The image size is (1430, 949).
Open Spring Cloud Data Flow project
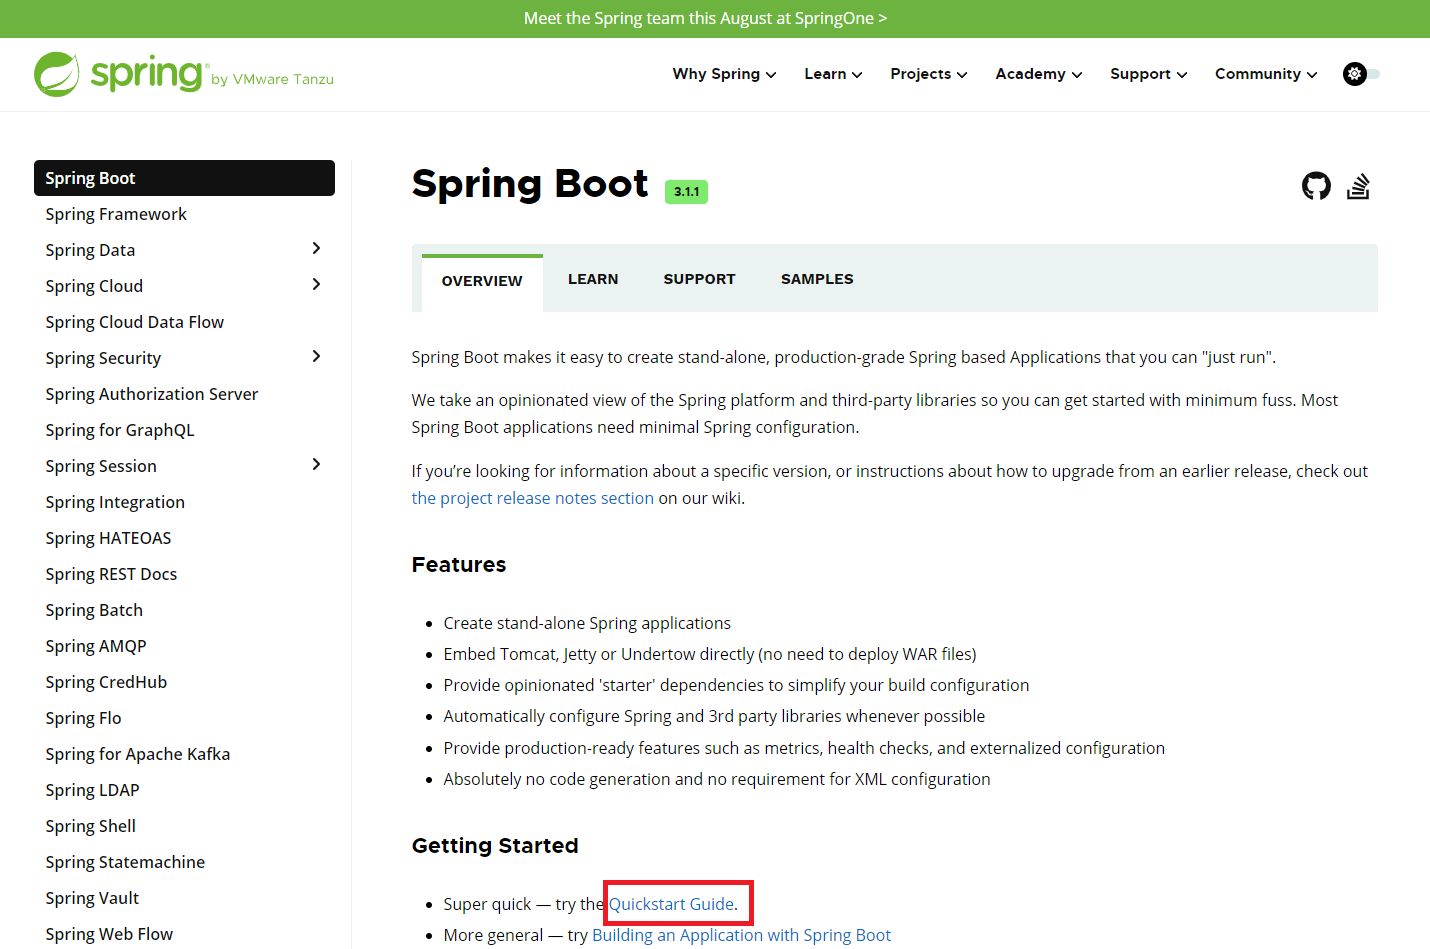click(134, 322)
